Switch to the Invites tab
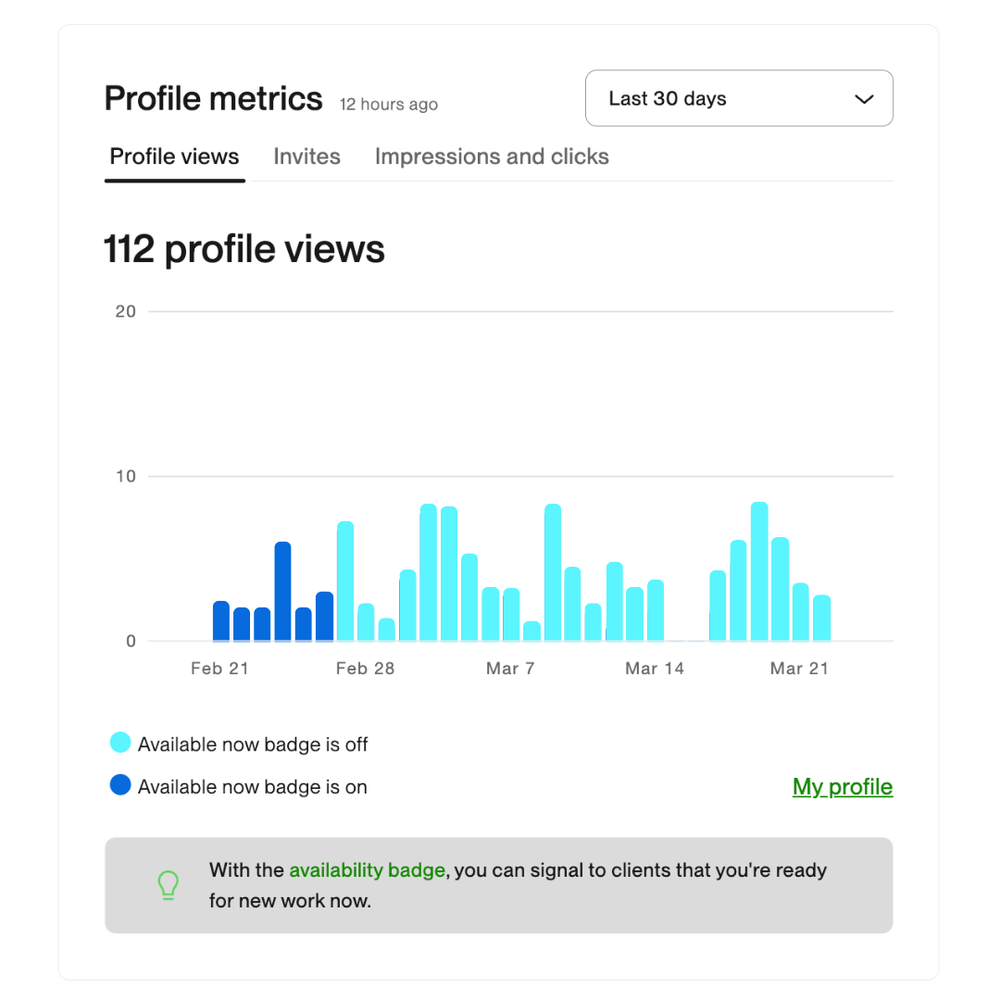 (x=306, y=156)
